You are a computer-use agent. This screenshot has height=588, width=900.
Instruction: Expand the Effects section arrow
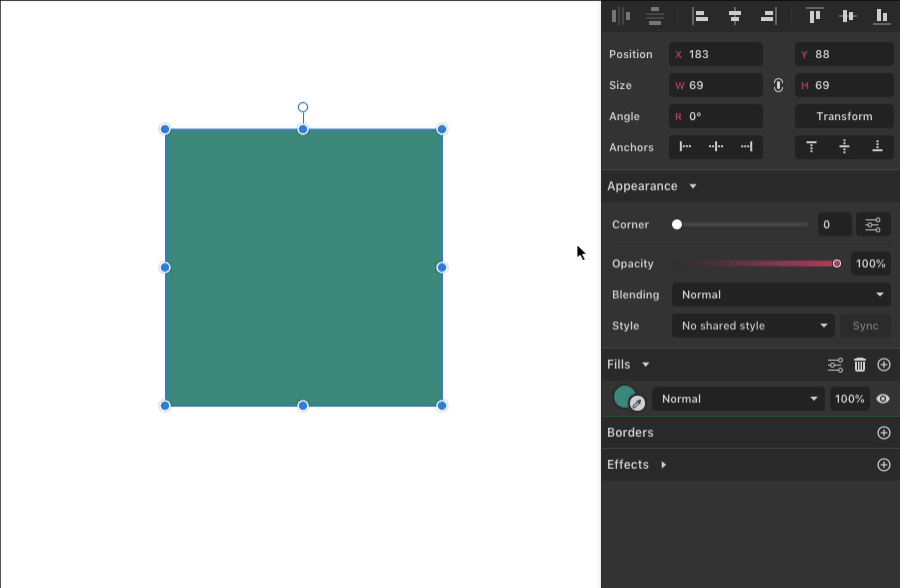click(x=663, y=465)
